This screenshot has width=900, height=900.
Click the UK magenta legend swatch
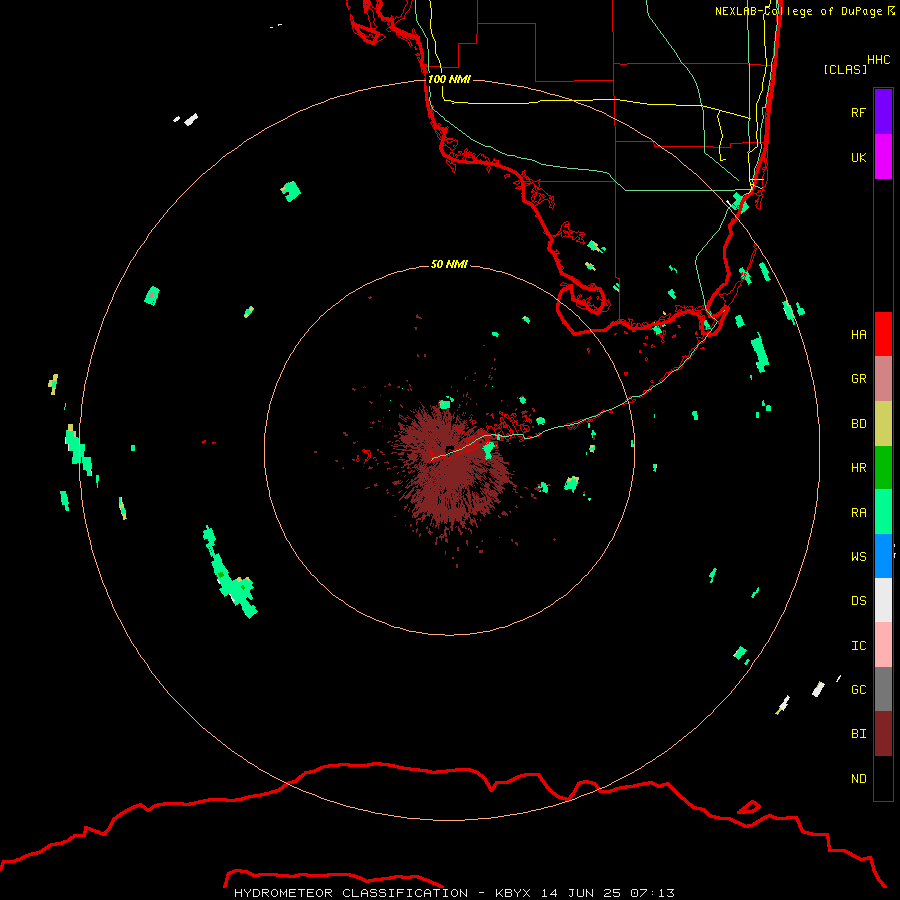[883, 157]
